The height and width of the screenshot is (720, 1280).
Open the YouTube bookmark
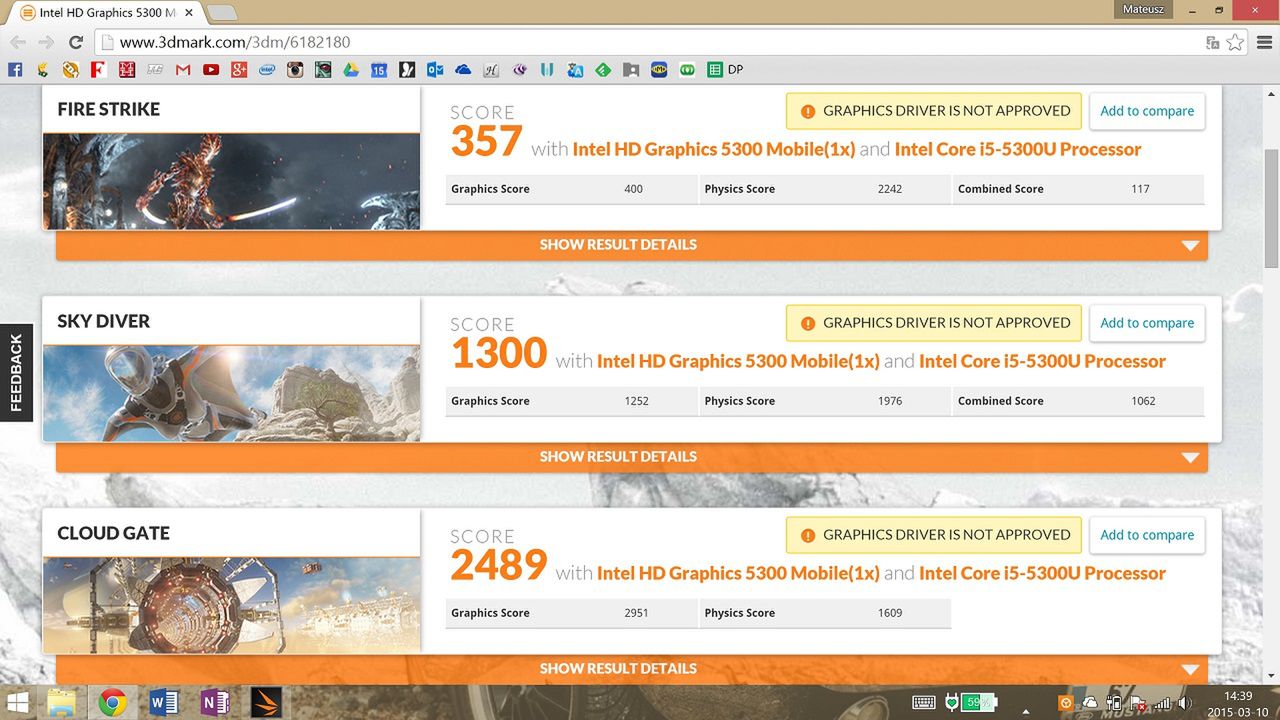coord(211,69)
